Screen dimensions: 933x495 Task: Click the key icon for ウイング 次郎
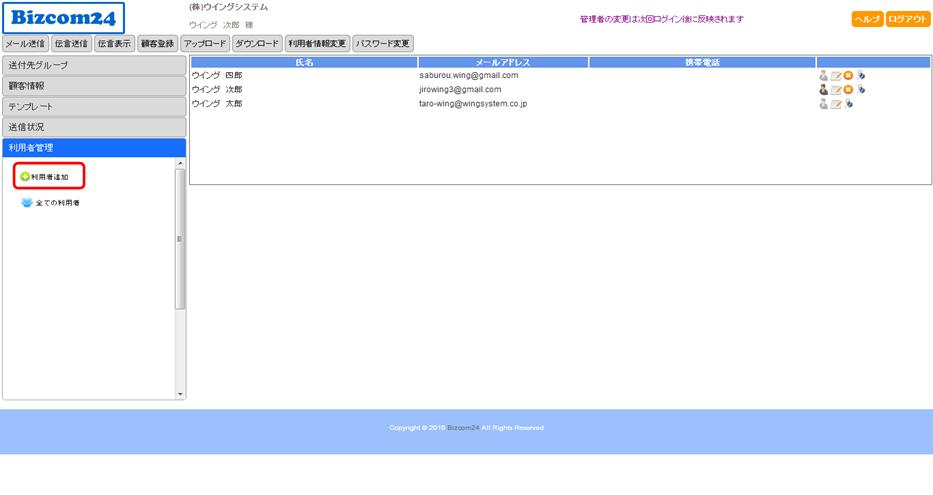click(861, 89)
